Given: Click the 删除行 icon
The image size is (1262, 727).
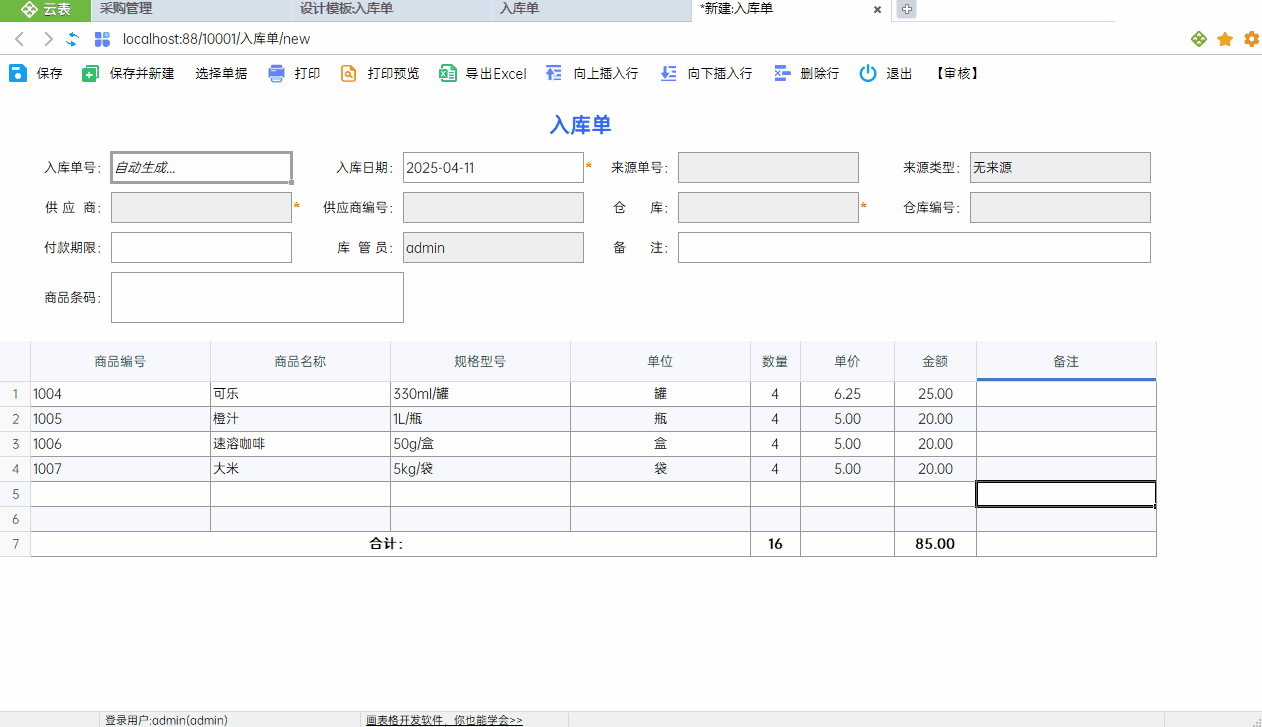Looking at the screenshot, I should click(782, 73).
